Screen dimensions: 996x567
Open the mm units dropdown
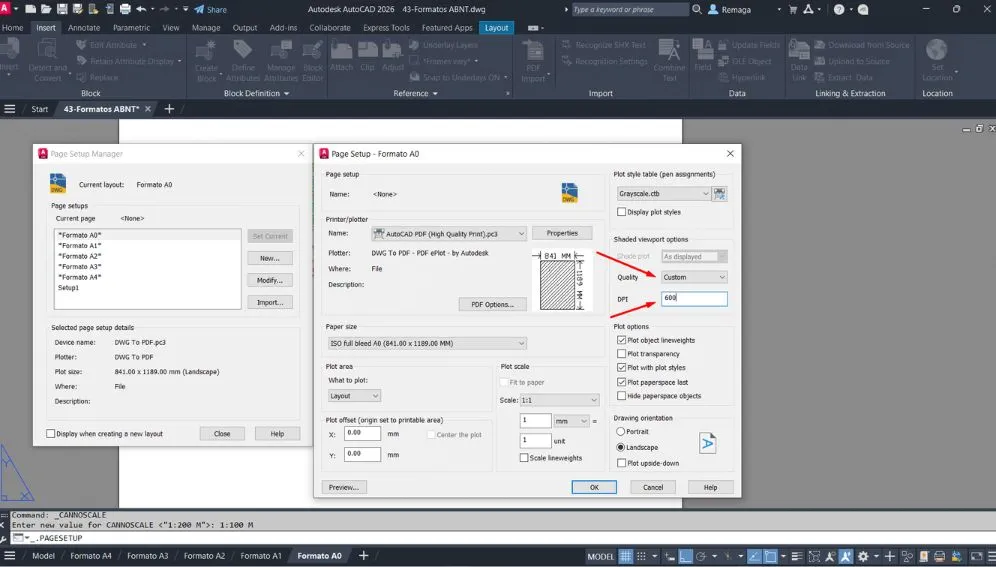pos(571,421)
